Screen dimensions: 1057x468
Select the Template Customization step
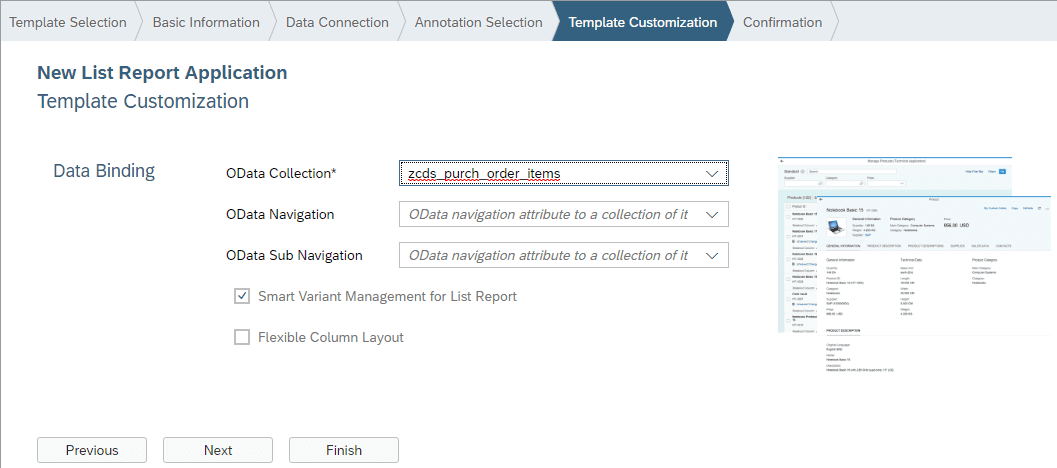pos(642,22)
